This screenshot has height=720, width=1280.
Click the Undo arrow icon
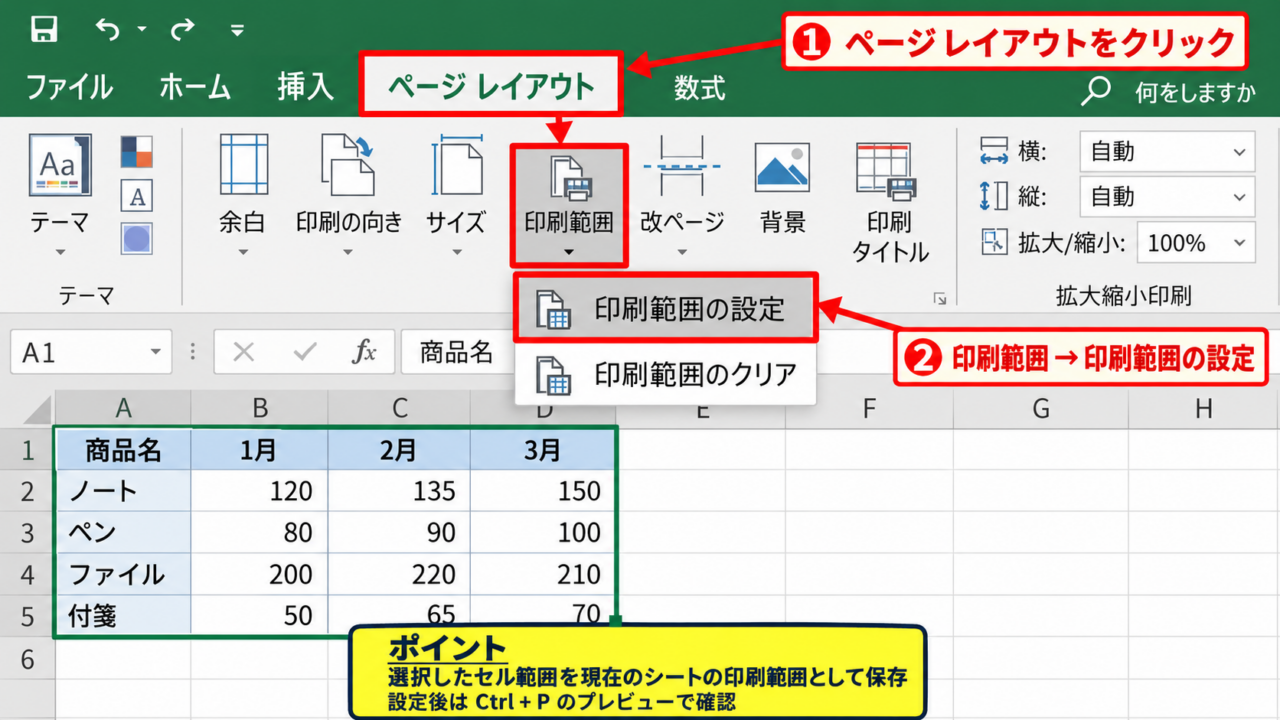[106, 30]
